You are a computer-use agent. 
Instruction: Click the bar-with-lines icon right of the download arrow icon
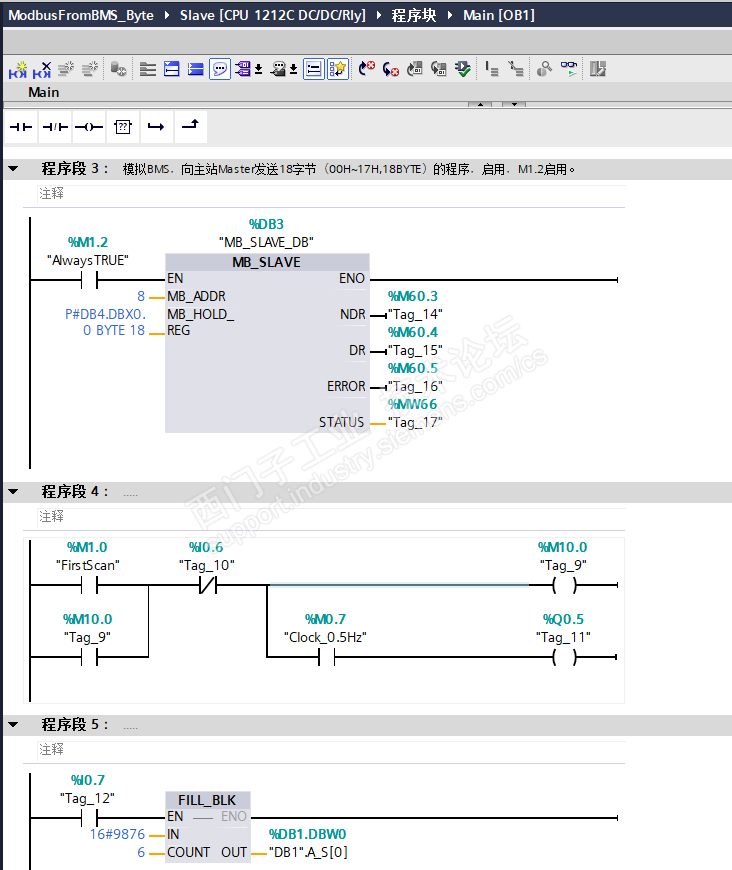coord(492,69)
